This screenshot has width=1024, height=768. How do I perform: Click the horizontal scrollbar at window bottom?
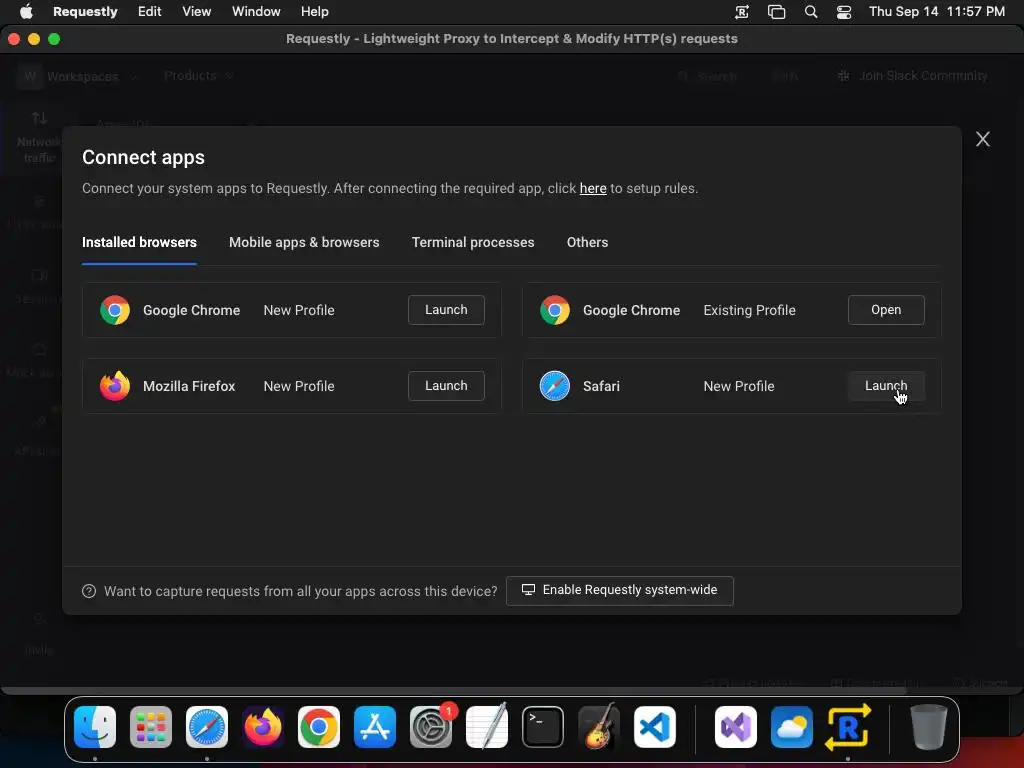click(454, 690)
